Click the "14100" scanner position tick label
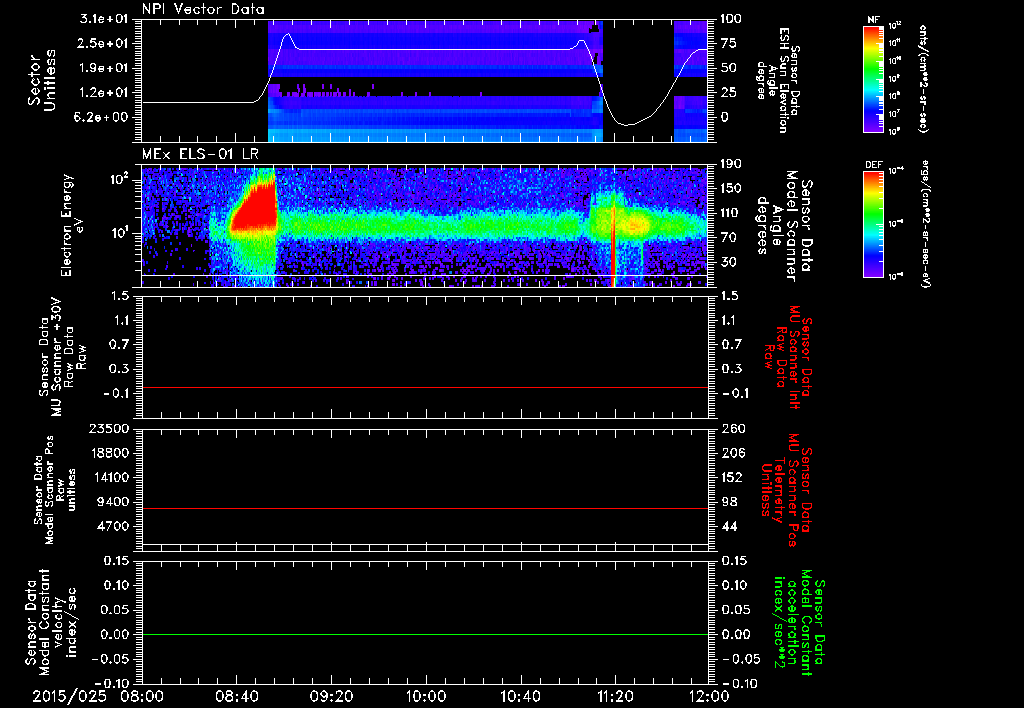The image size is (1024, 708). [111, 477]
